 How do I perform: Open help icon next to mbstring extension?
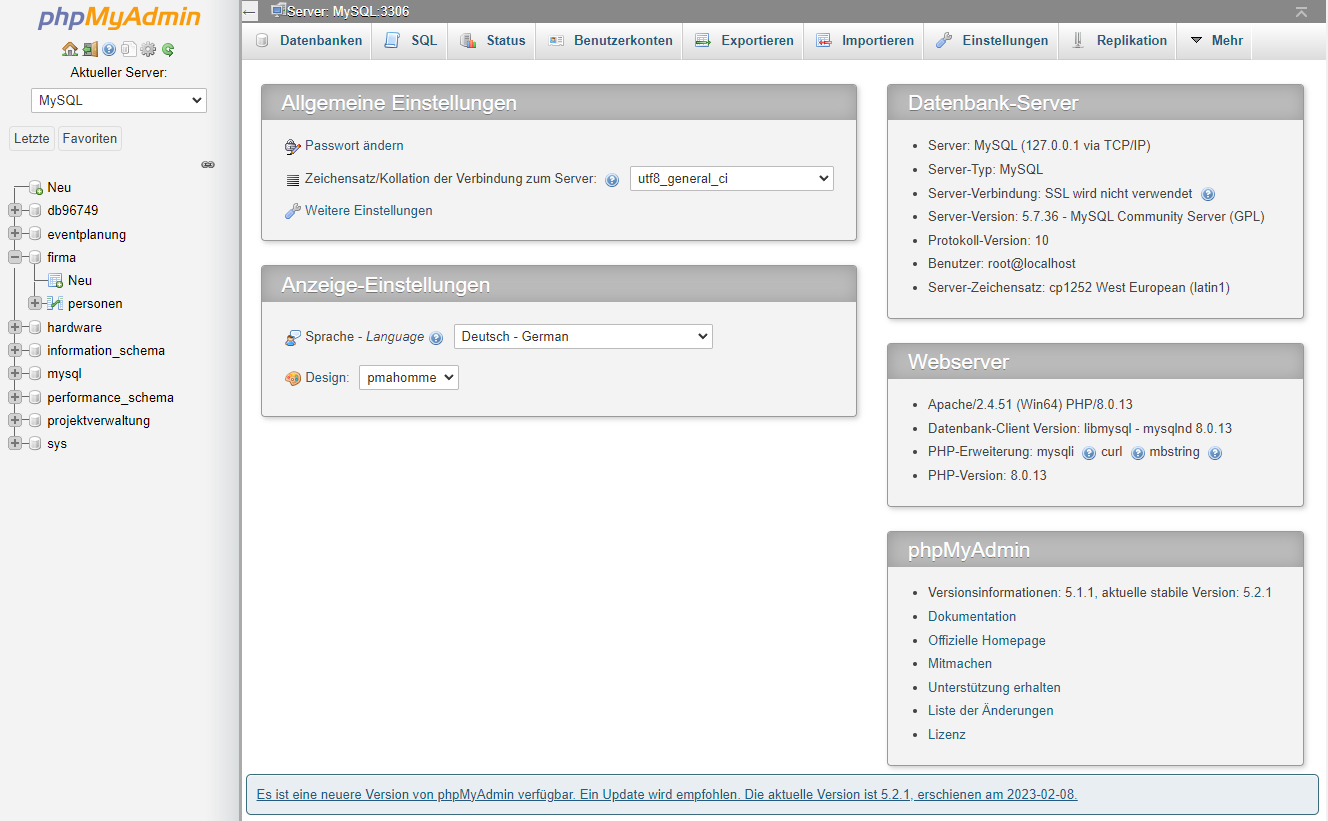tap(1215, 452)
